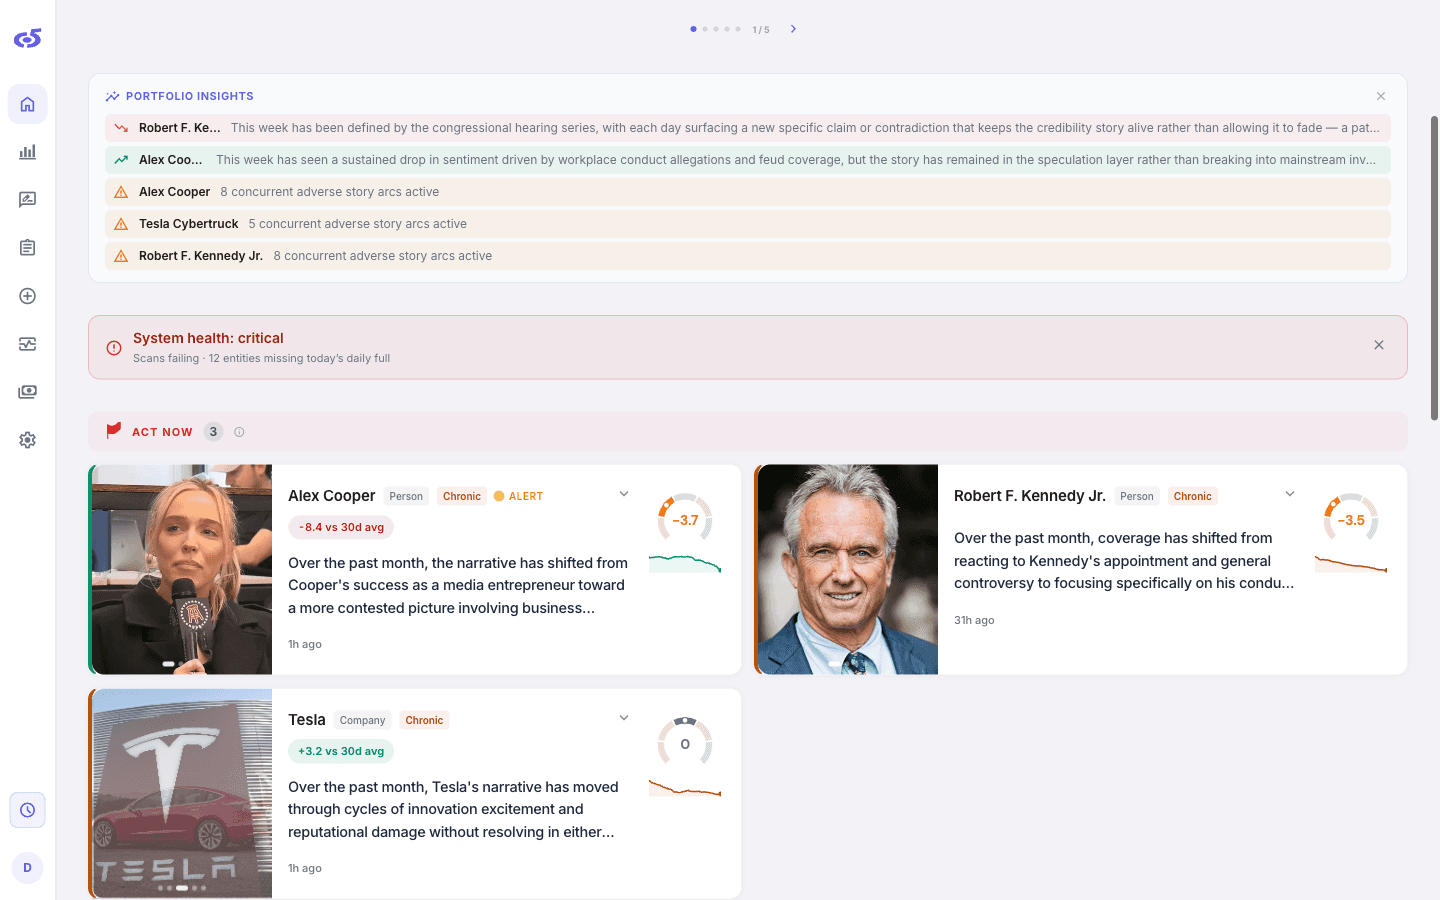Click the ALERT badge on Alex Cooper
This screenshot has height=900, width=1440.
pyautogui.click(x=519, y=496)
